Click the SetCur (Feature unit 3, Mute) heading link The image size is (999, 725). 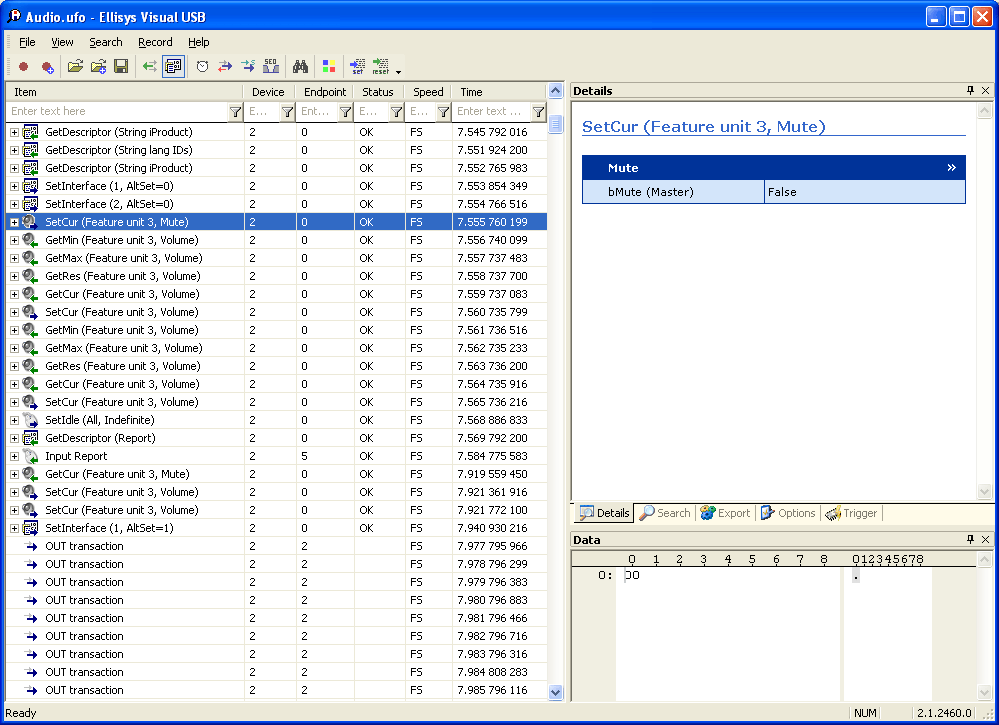tap(704, 127)
